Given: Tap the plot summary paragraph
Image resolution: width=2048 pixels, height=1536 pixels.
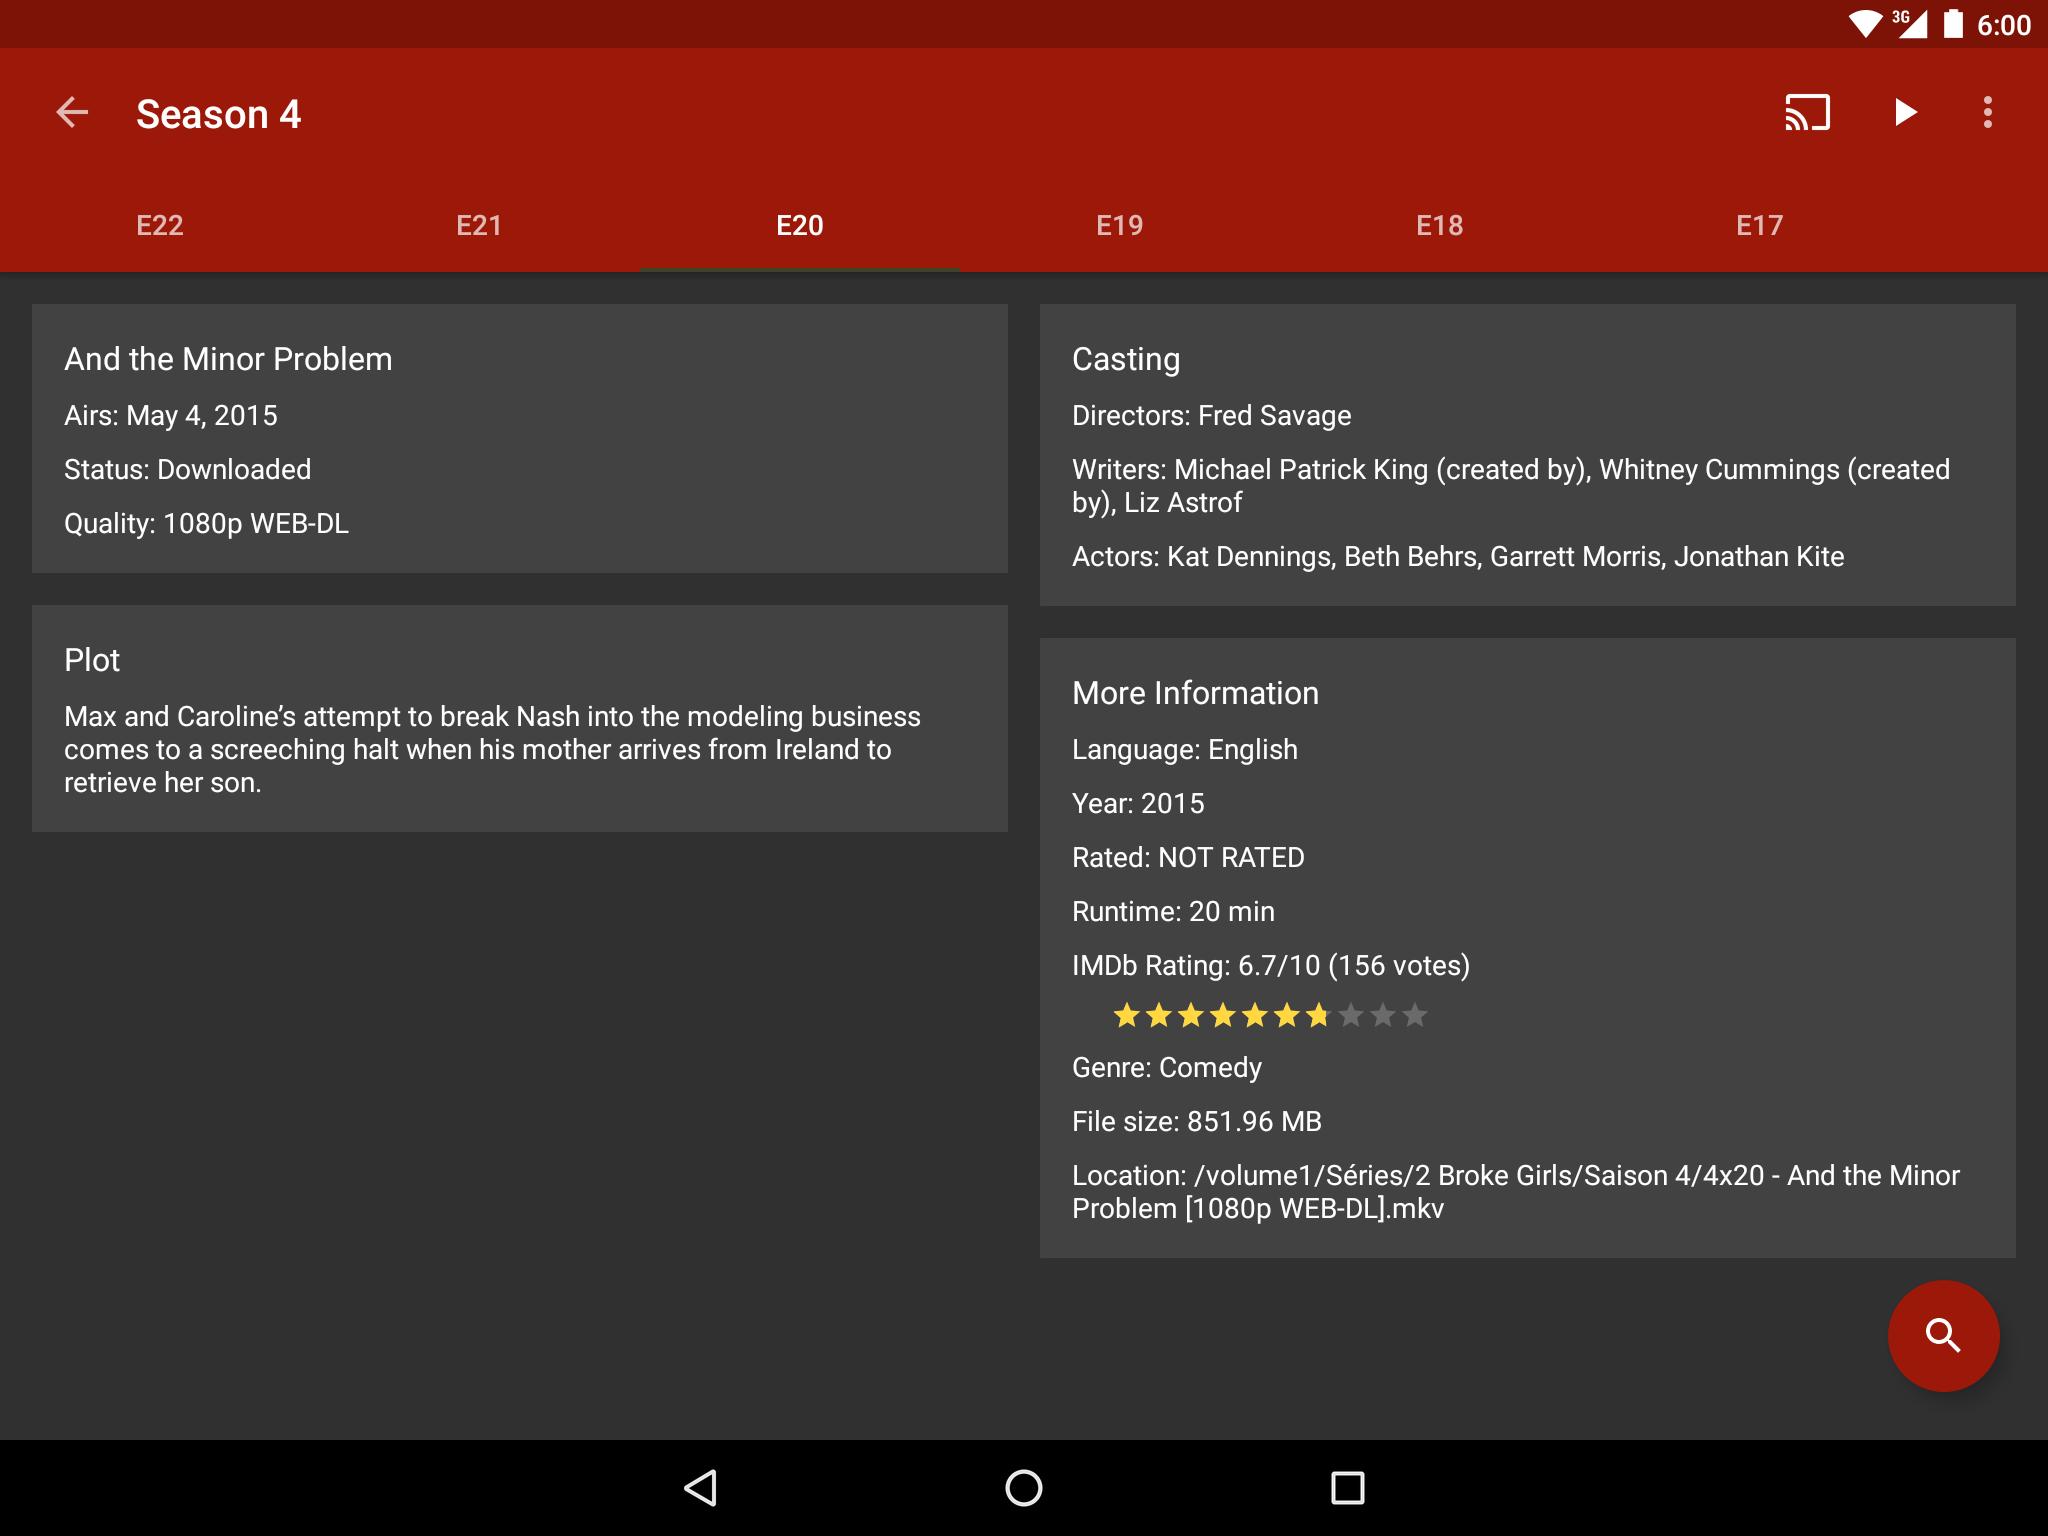Looking at the screenshot, I should coord(492,749).
